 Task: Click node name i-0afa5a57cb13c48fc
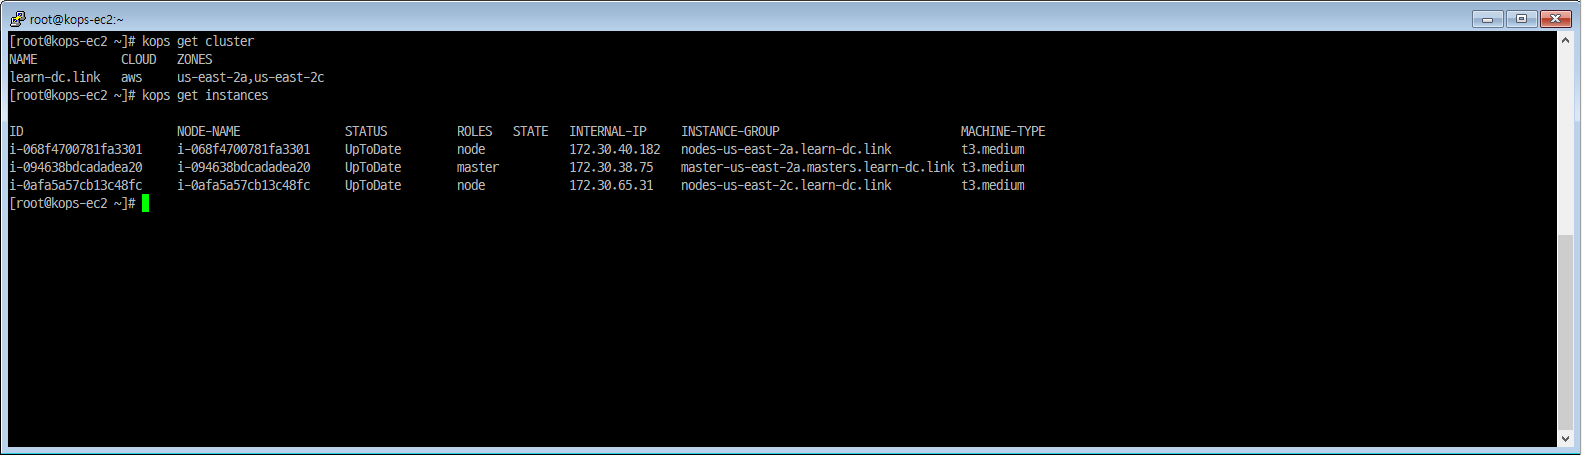pyautogui.click(x=244, y=185)
